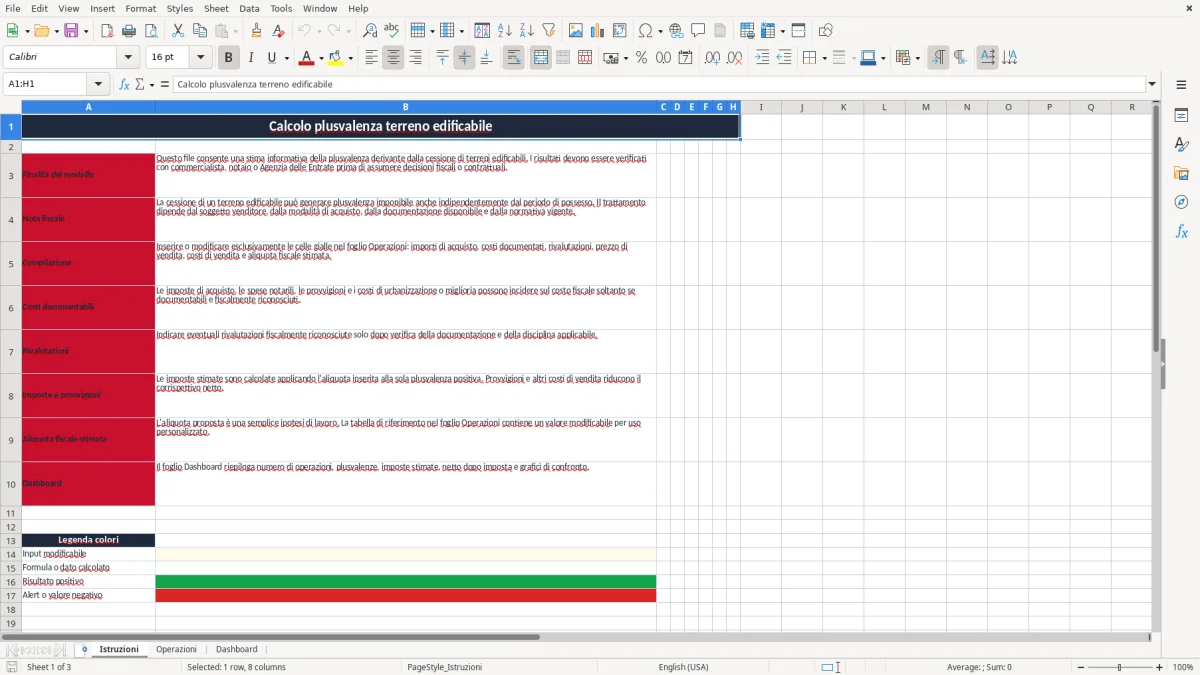The width and height of the screenshot is (1200, 675).
Task: Add a decimal place
Action: pos(712,58)
